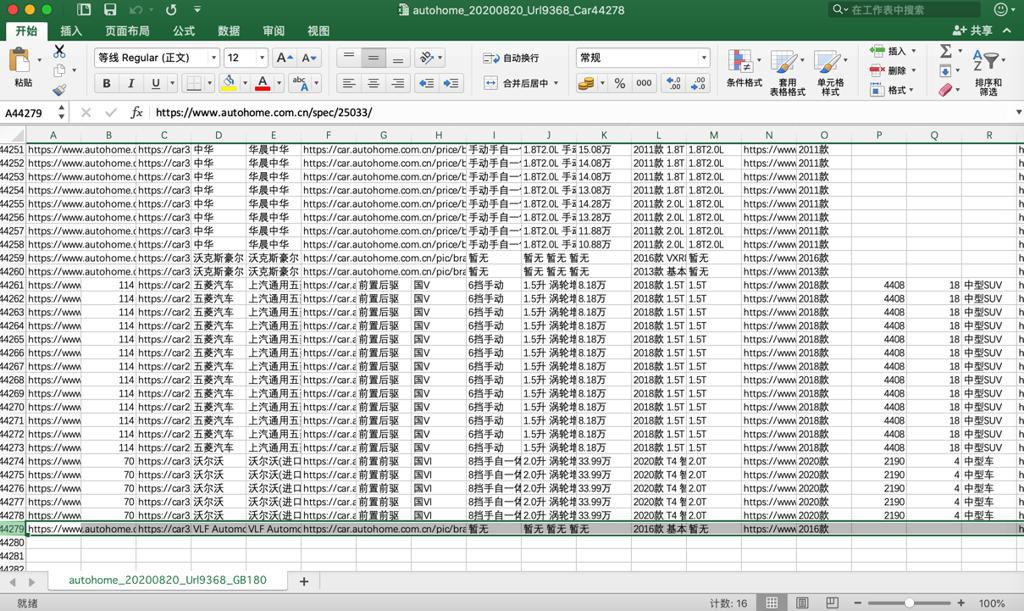Toggle italic formatting
Viewport: 1024px width, 611px height.
click(x=131, y=83)
